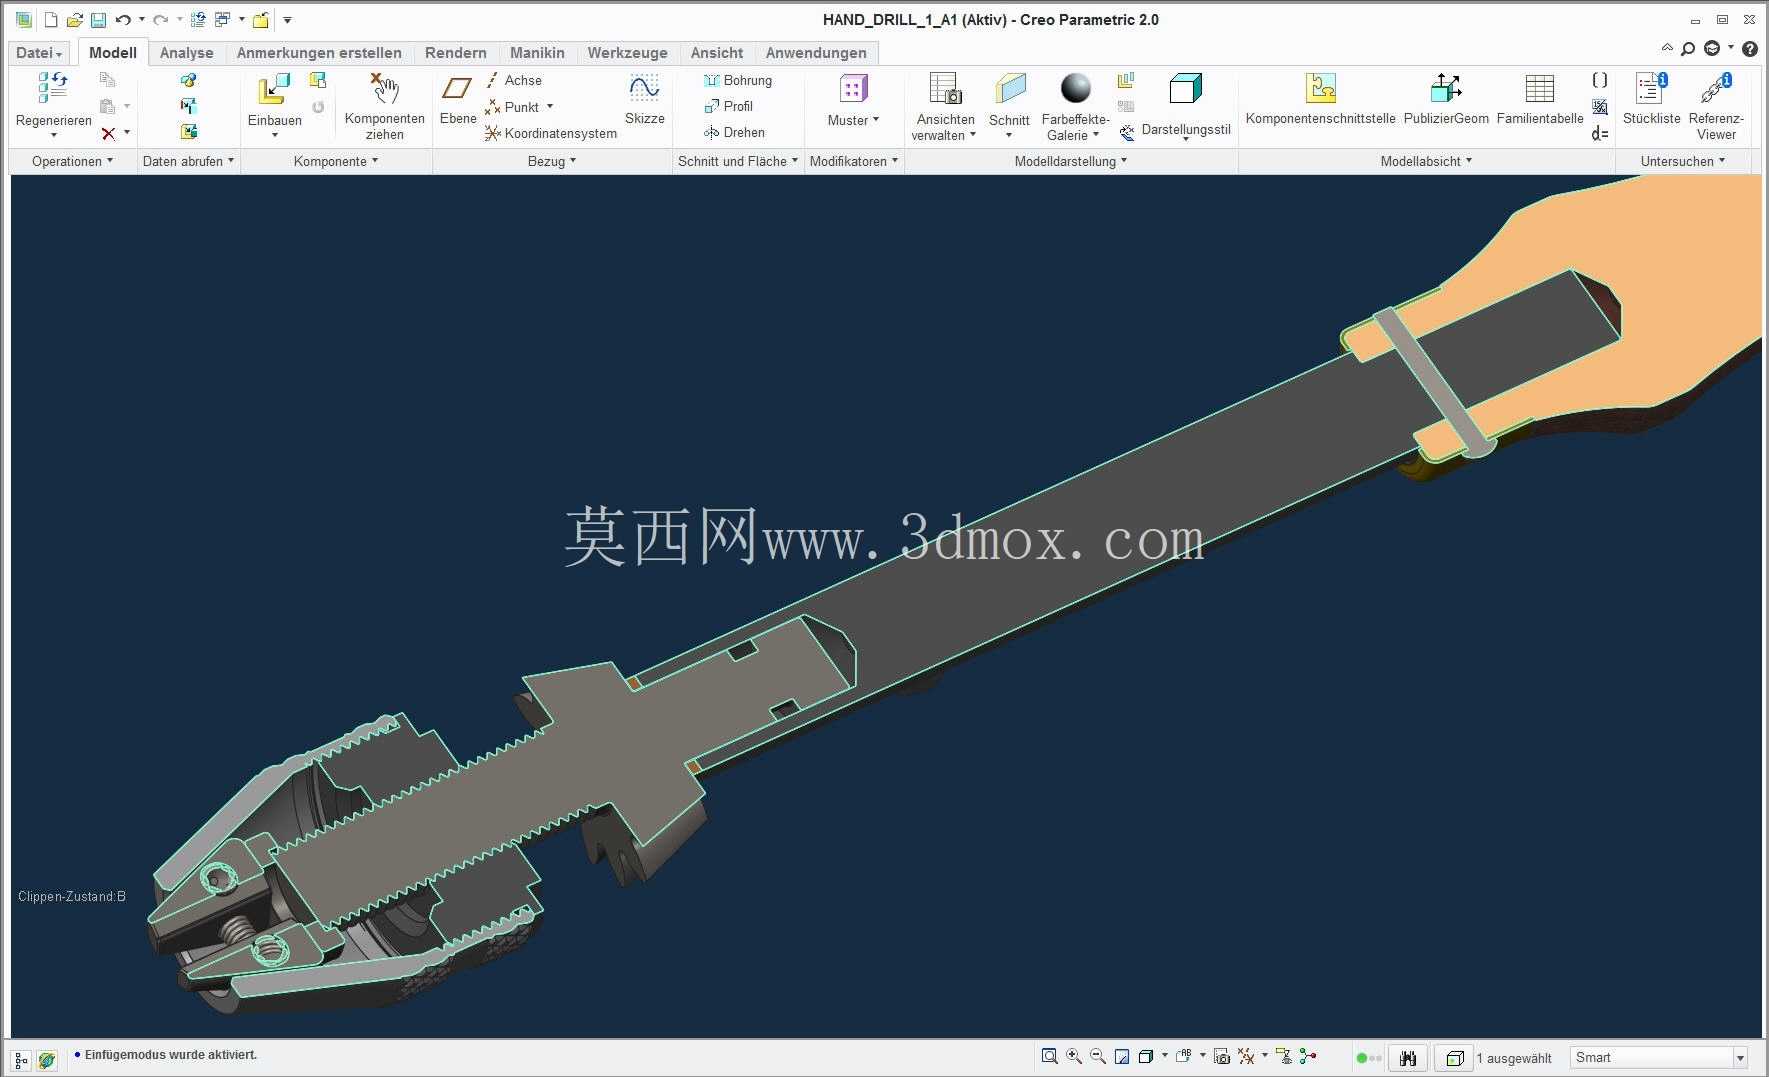Zoom in using the status bar magnifier plus

pos(1074,1056)
